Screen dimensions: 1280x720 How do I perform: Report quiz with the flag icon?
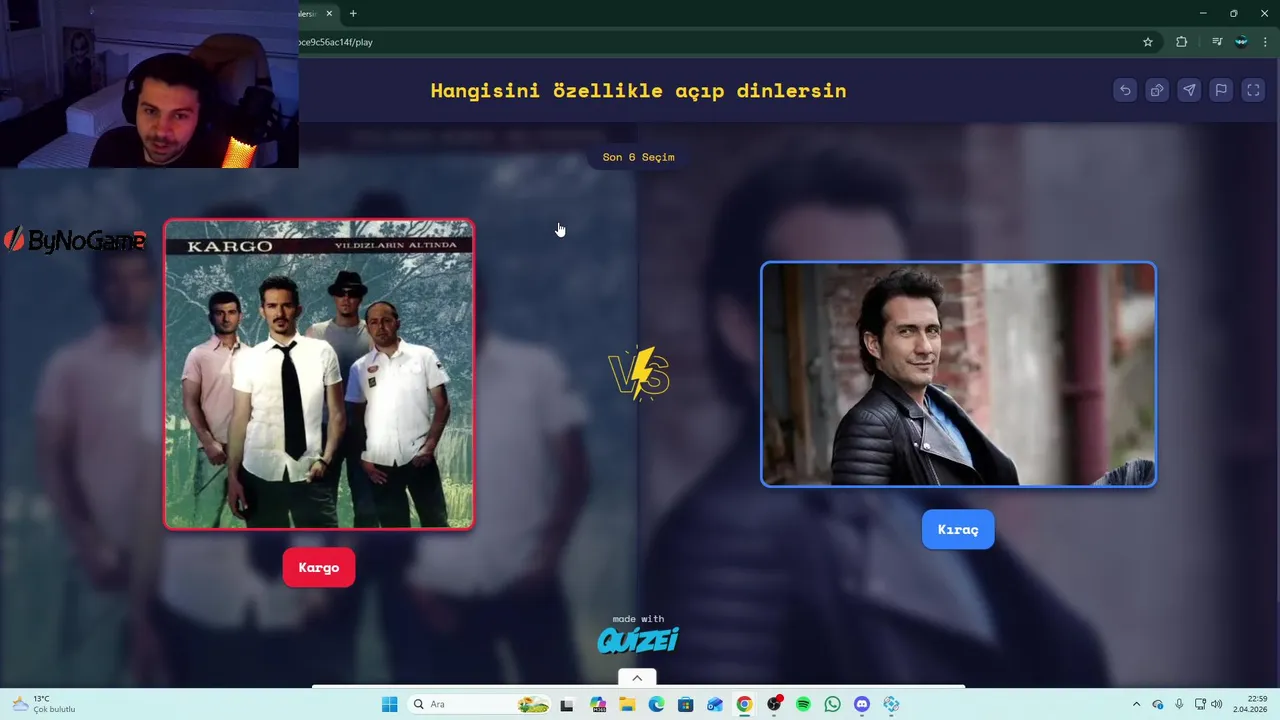pos(1221,90)
